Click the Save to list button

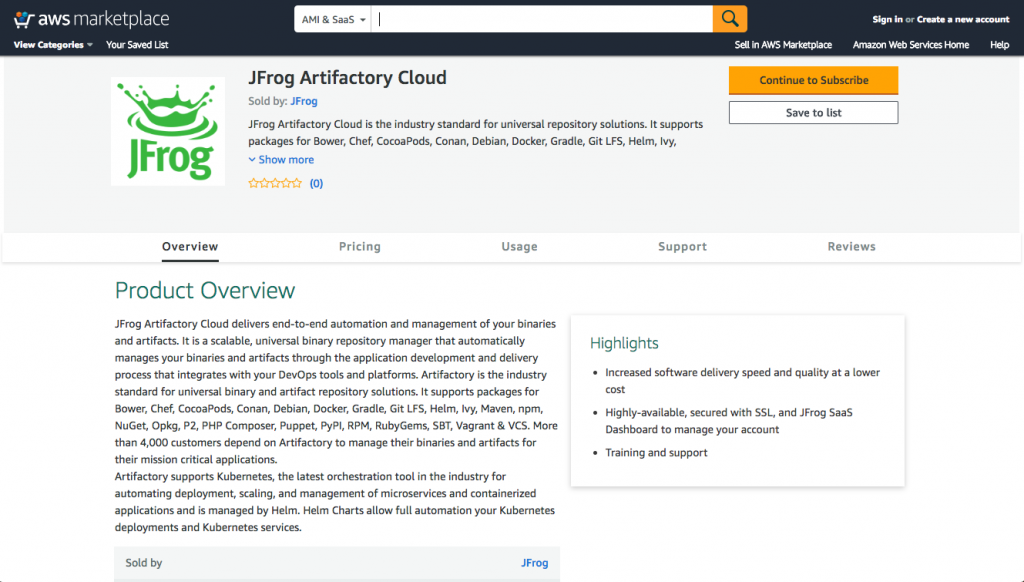click(813, 113)
